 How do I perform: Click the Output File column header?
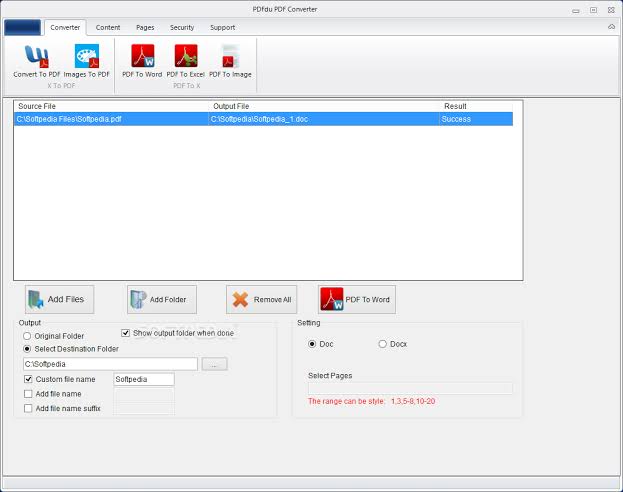pyautogui.click(x=324, y=106)
